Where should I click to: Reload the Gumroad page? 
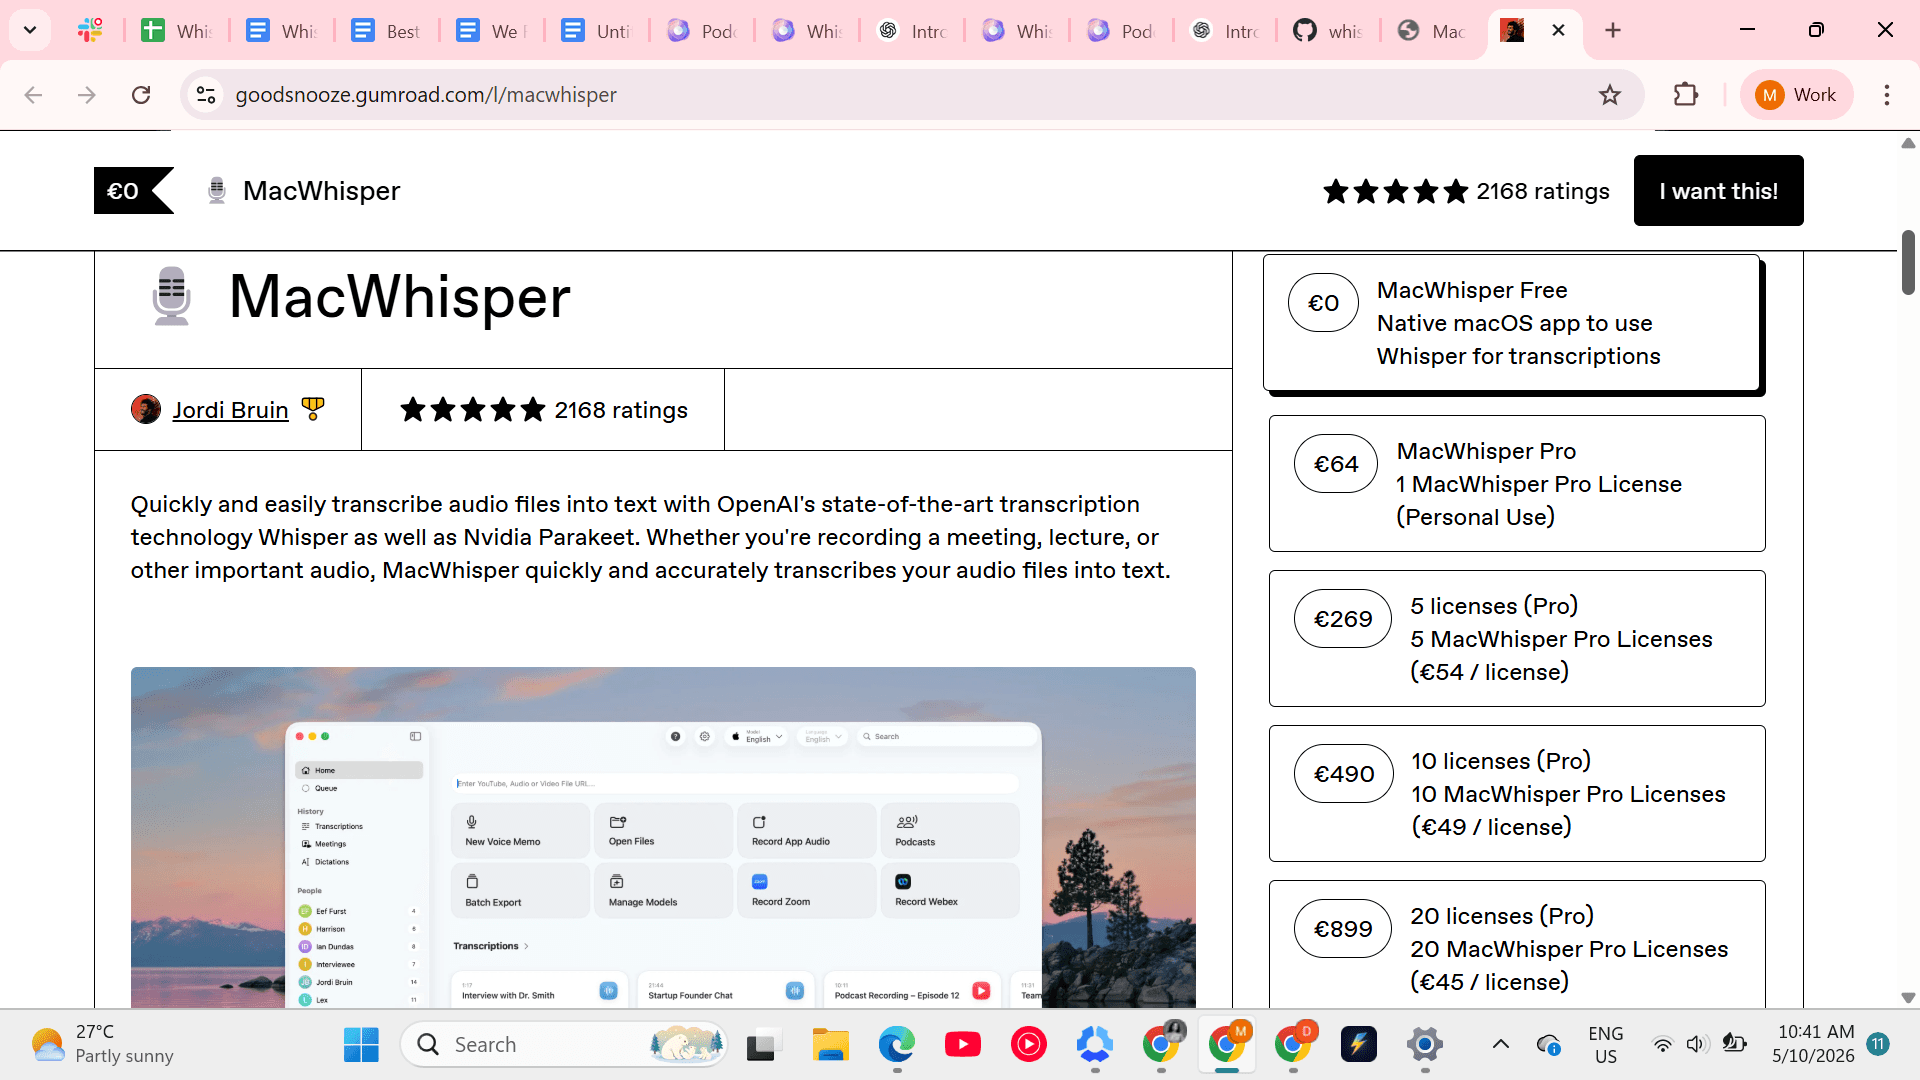pos(141,95)
